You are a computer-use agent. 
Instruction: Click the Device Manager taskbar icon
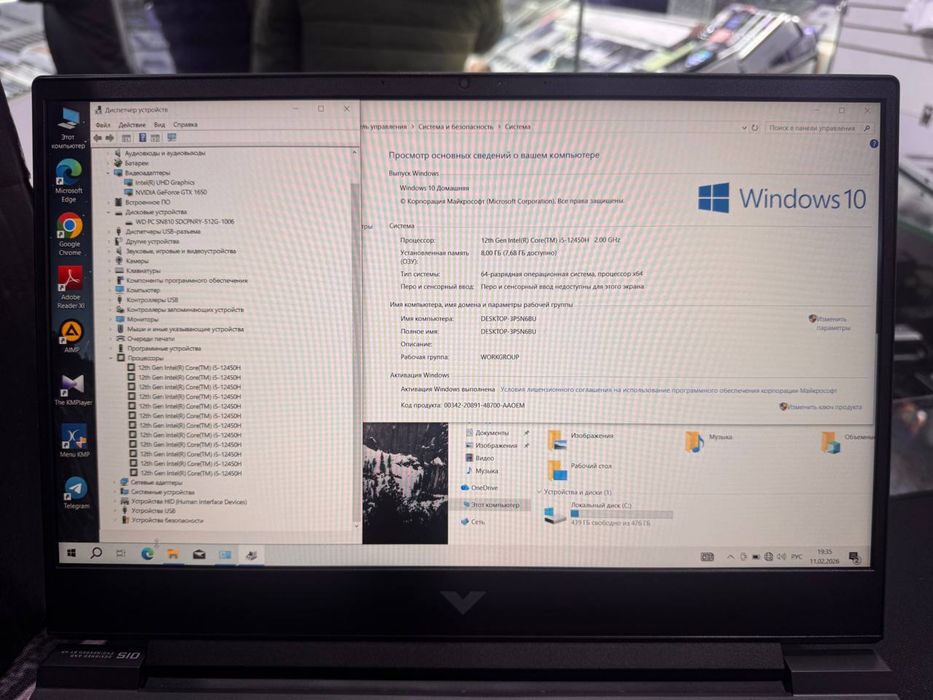pos(251,555)
